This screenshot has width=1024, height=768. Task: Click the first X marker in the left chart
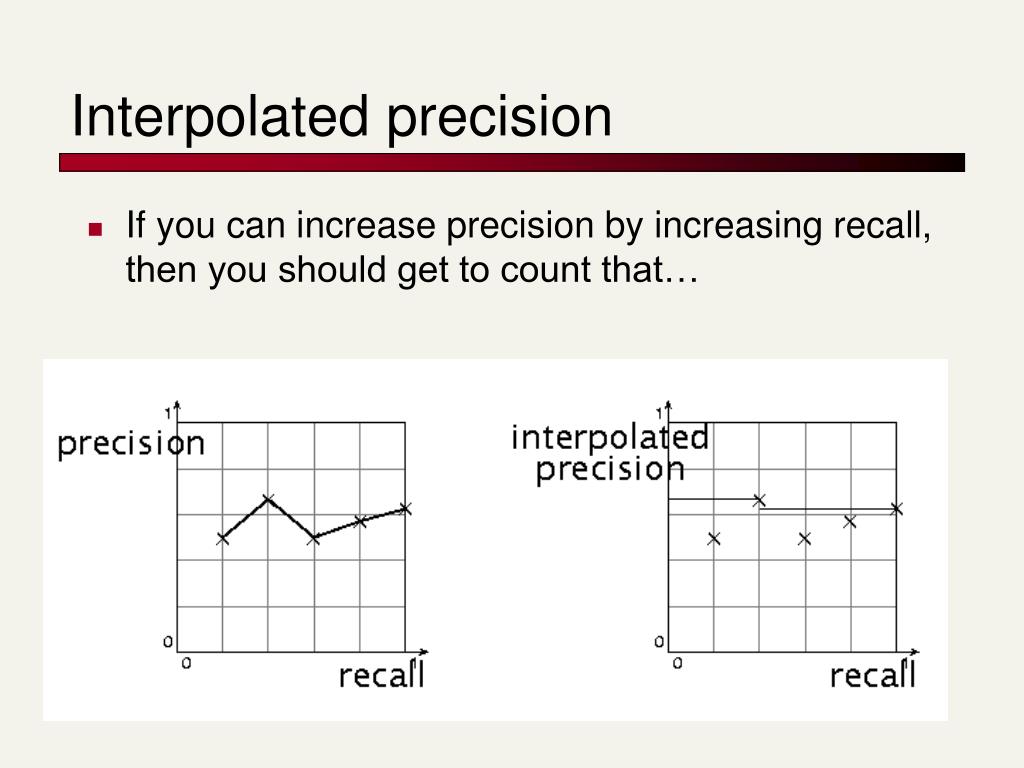coord(222,539)
